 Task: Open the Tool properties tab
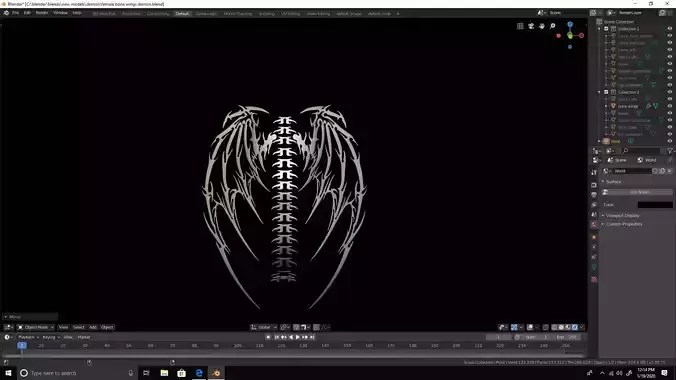[594, 173]
